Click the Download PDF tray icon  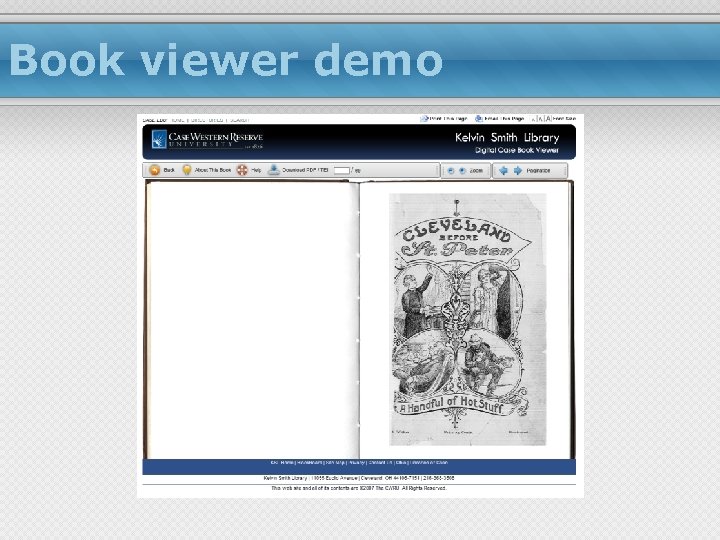point(274,170)
